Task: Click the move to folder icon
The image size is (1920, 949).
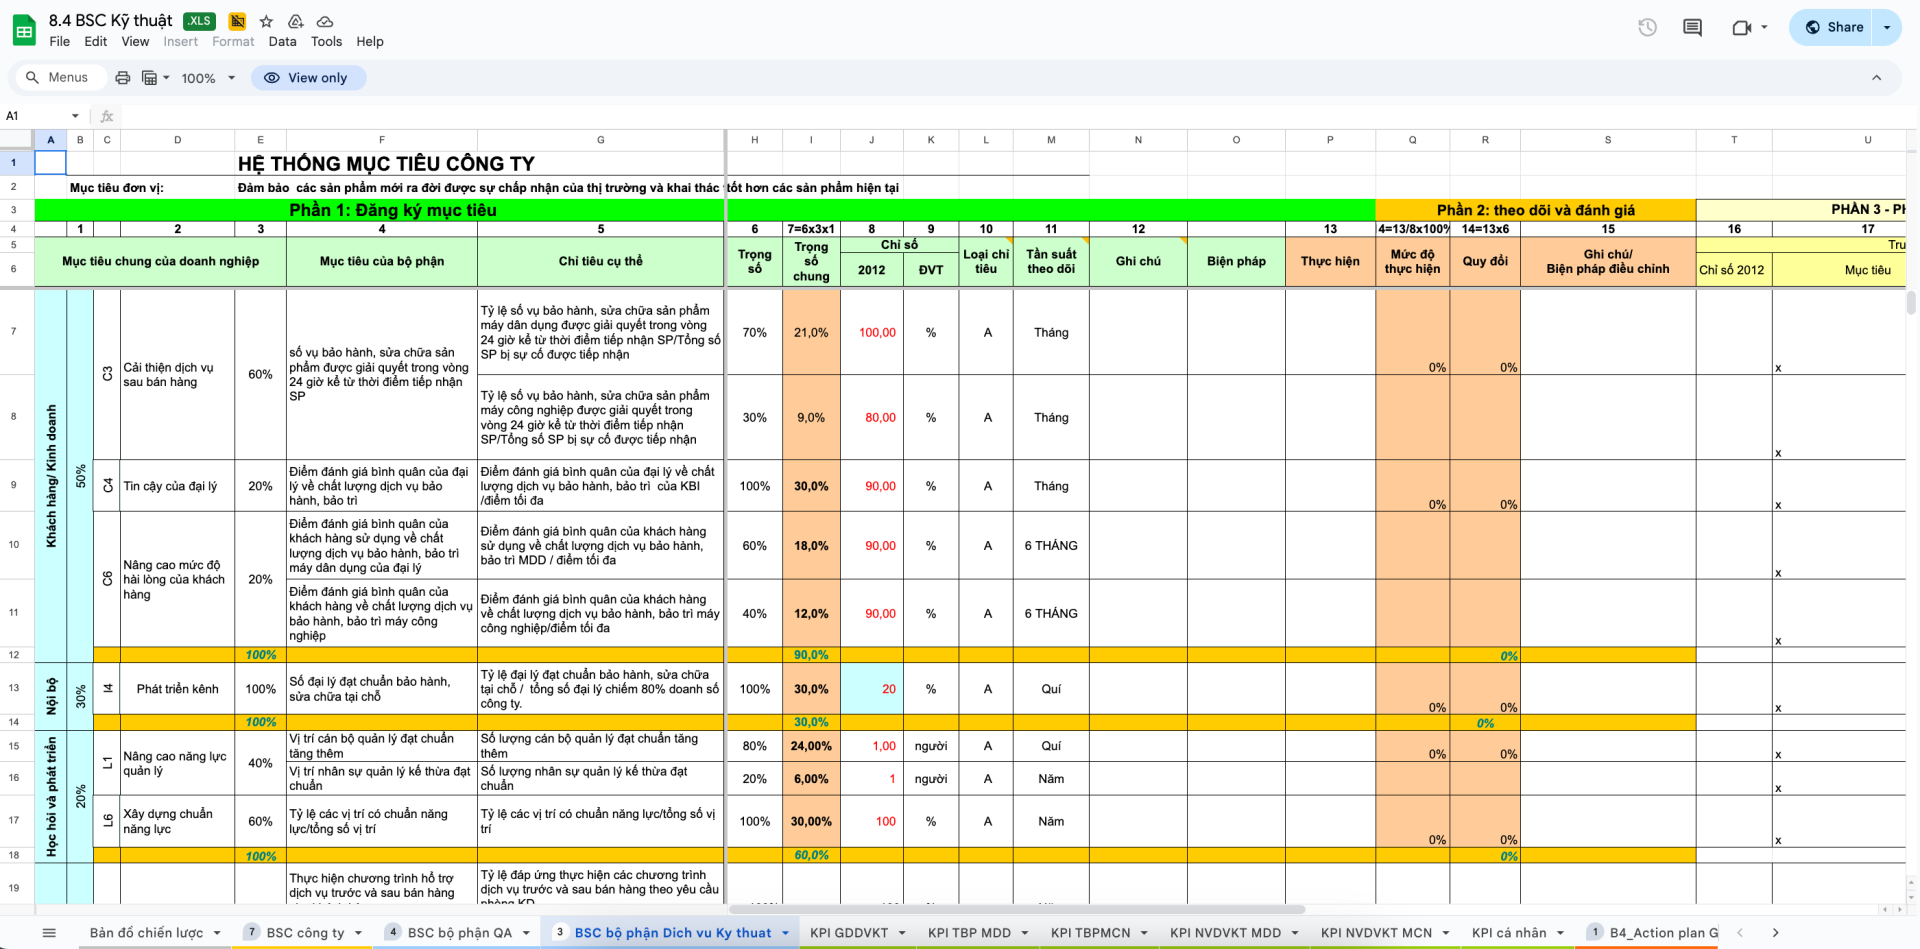Action: [x=296, y=21]
